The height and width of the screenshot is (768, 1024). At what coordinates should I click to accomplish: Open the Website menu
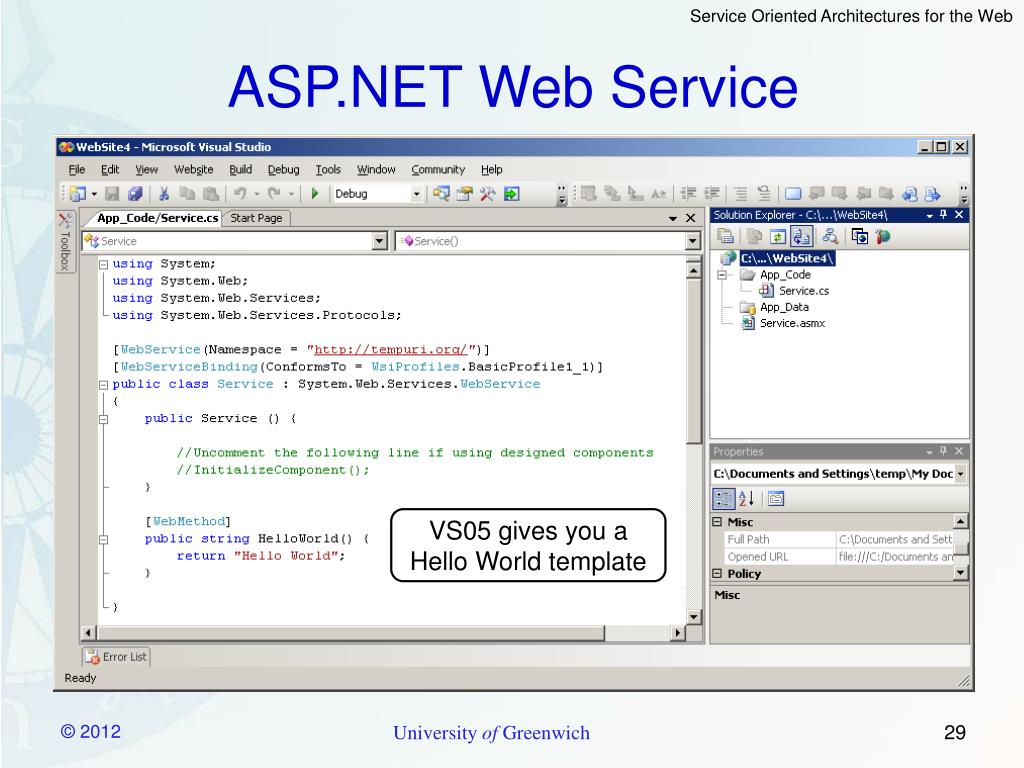point(193,170)
